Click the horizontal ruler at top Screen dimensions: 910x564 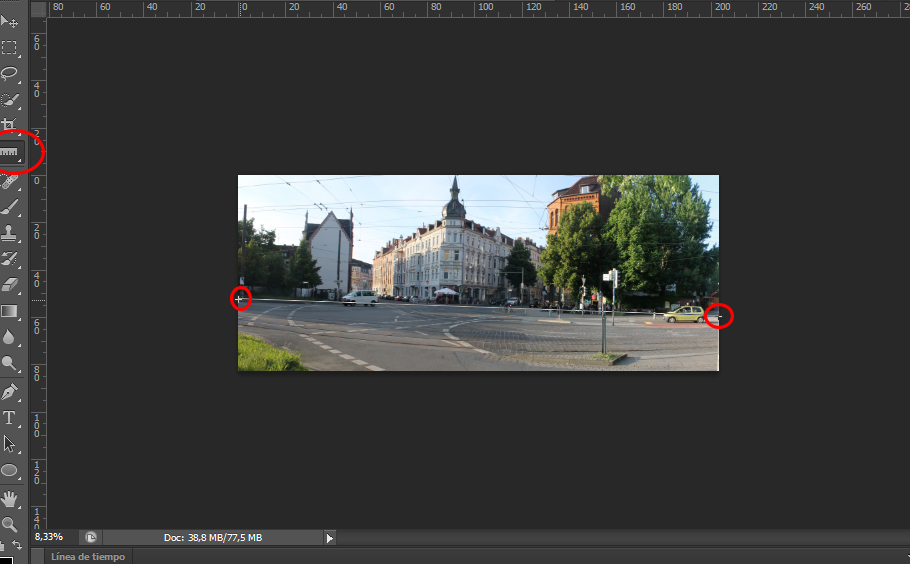(x=478, y=9)
